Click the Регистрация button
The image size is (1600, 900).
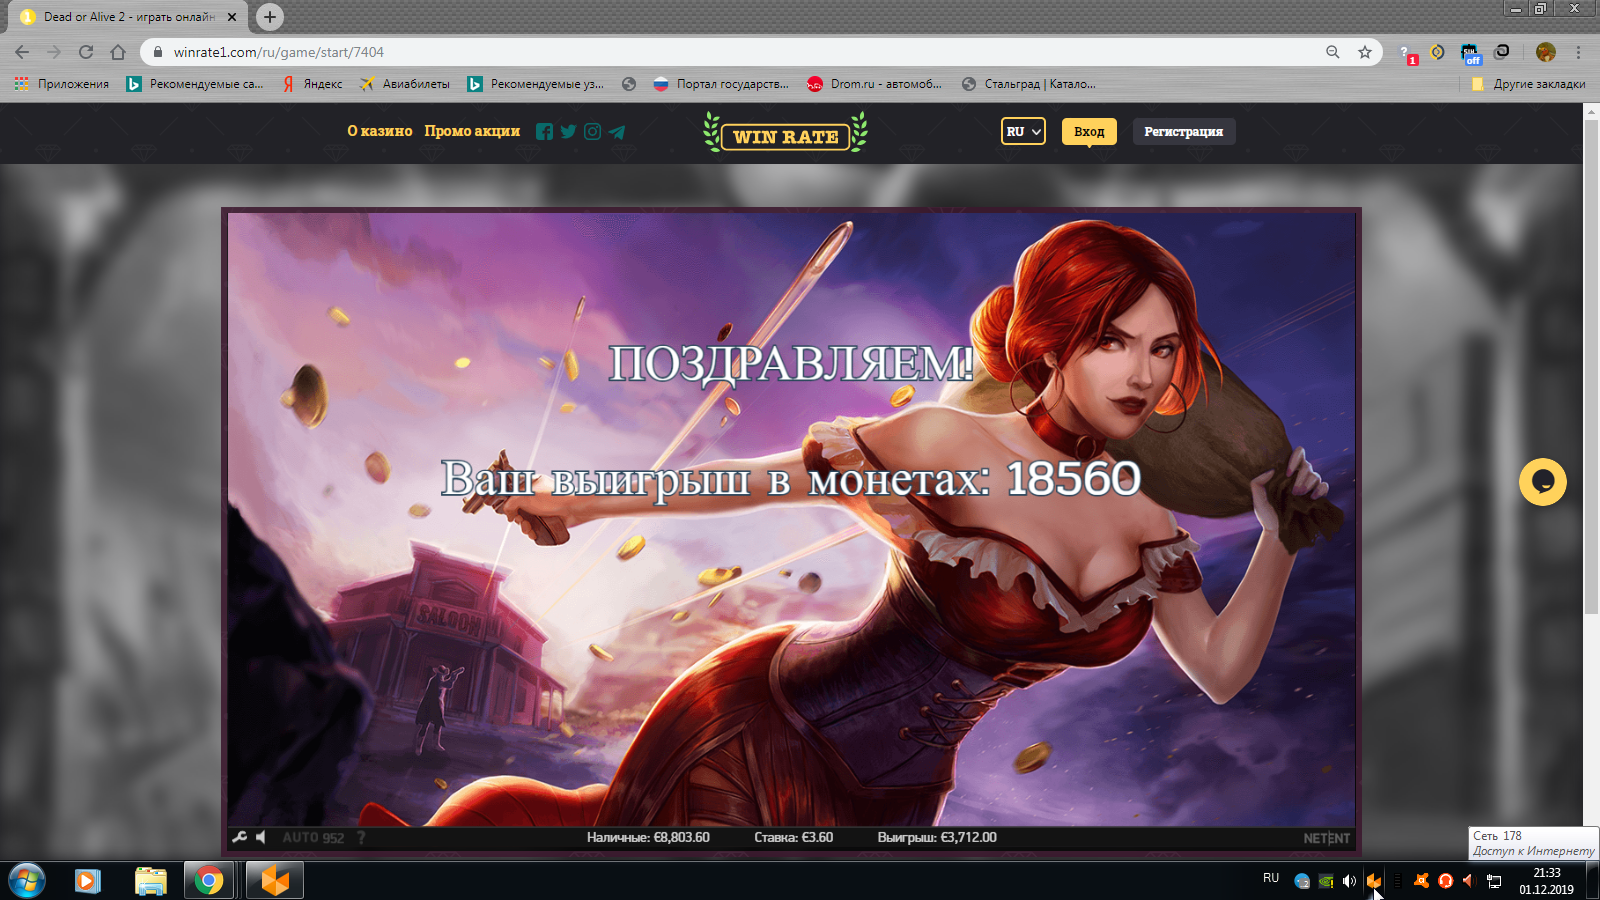(1184, 131)
